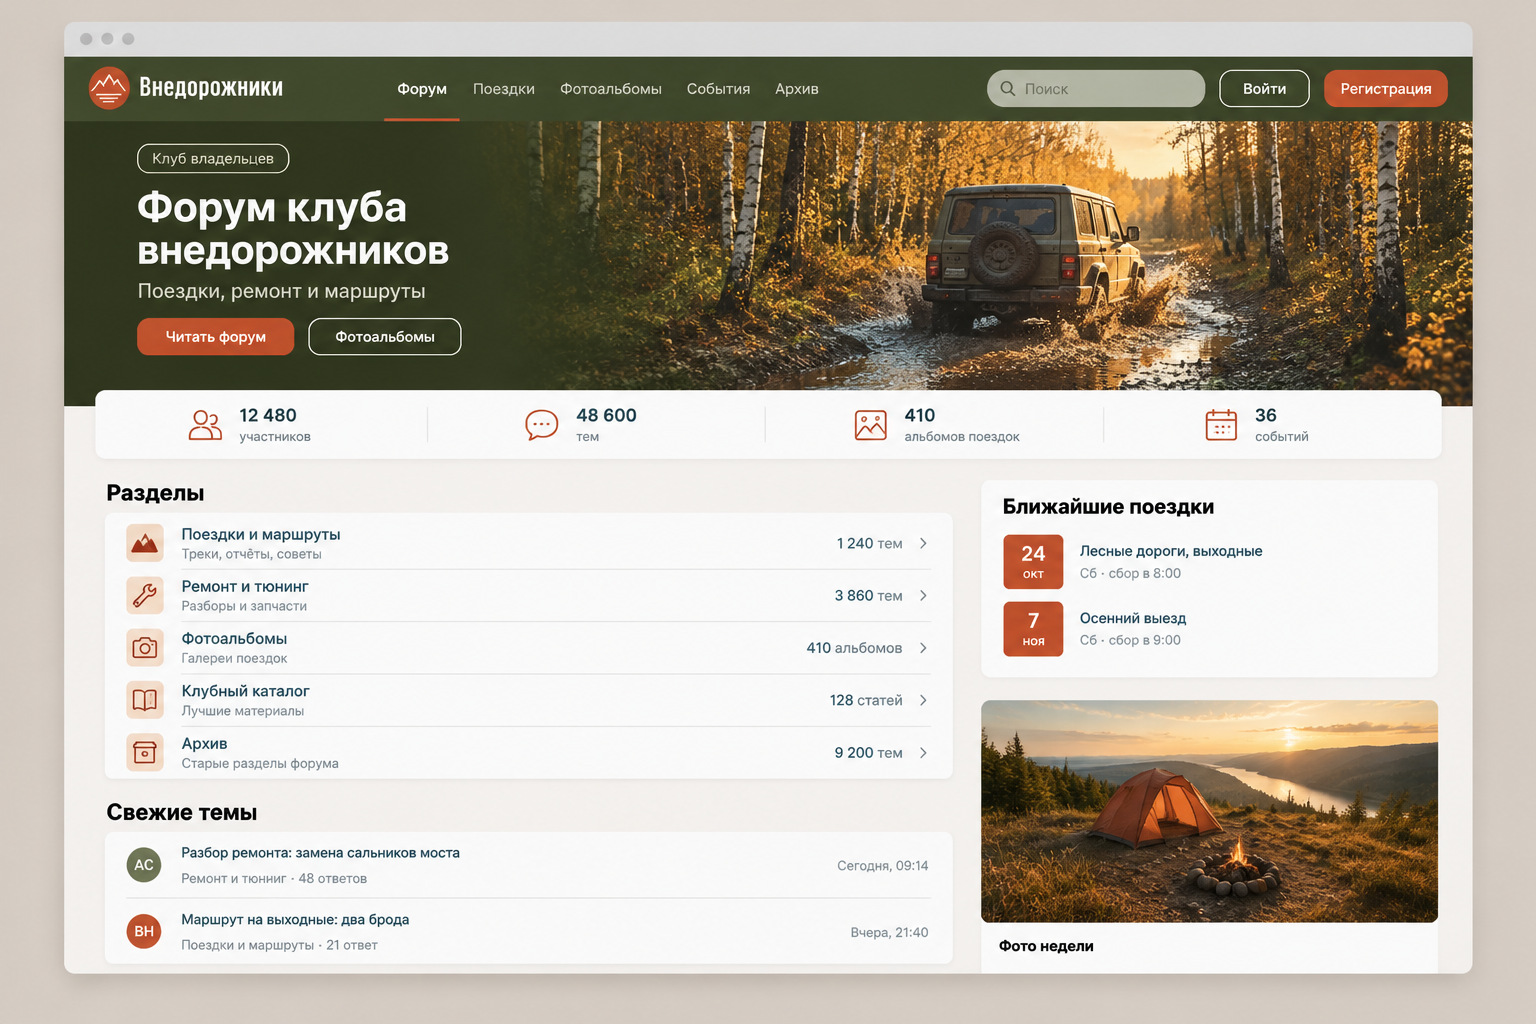Open the Поездки nav tab

point(504,89)
